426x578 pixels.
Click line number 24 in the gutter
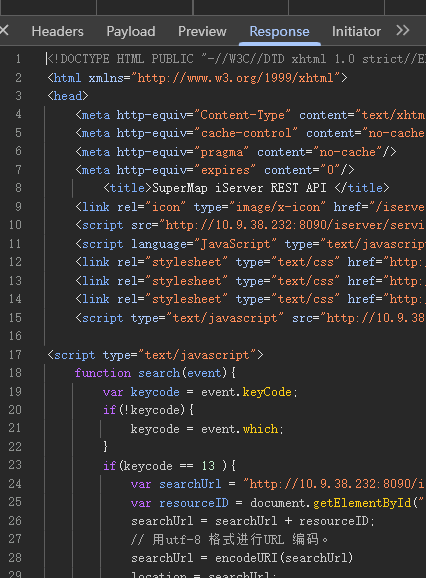point(15,483)
